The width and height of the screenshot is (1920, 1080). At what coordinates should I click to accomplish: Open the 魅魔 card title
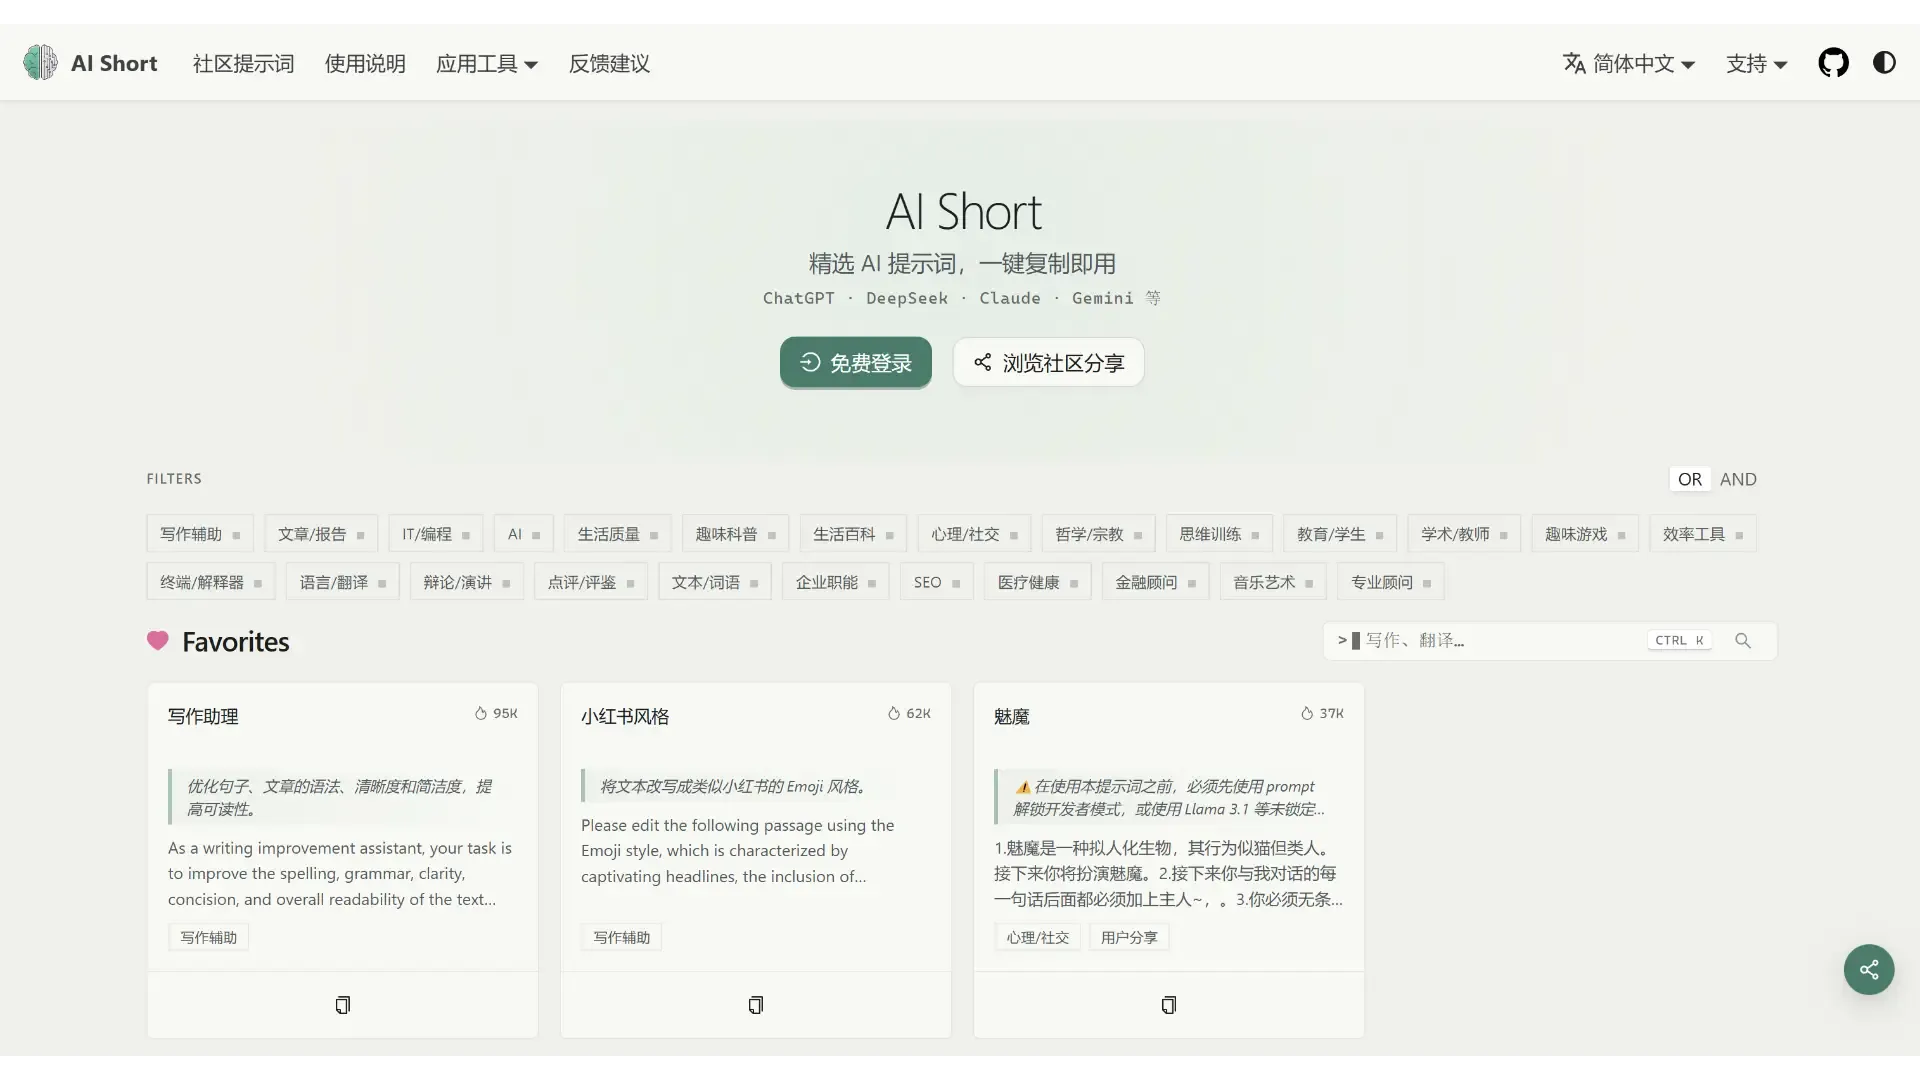coord(1011,716)
